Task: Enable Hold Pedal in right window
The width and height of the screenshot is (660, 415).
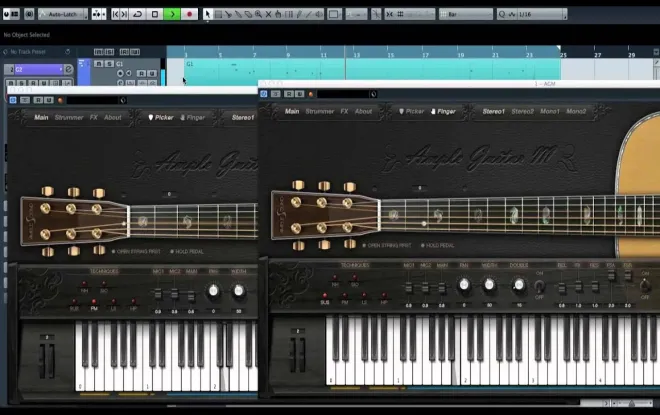Action: (437, 245)
